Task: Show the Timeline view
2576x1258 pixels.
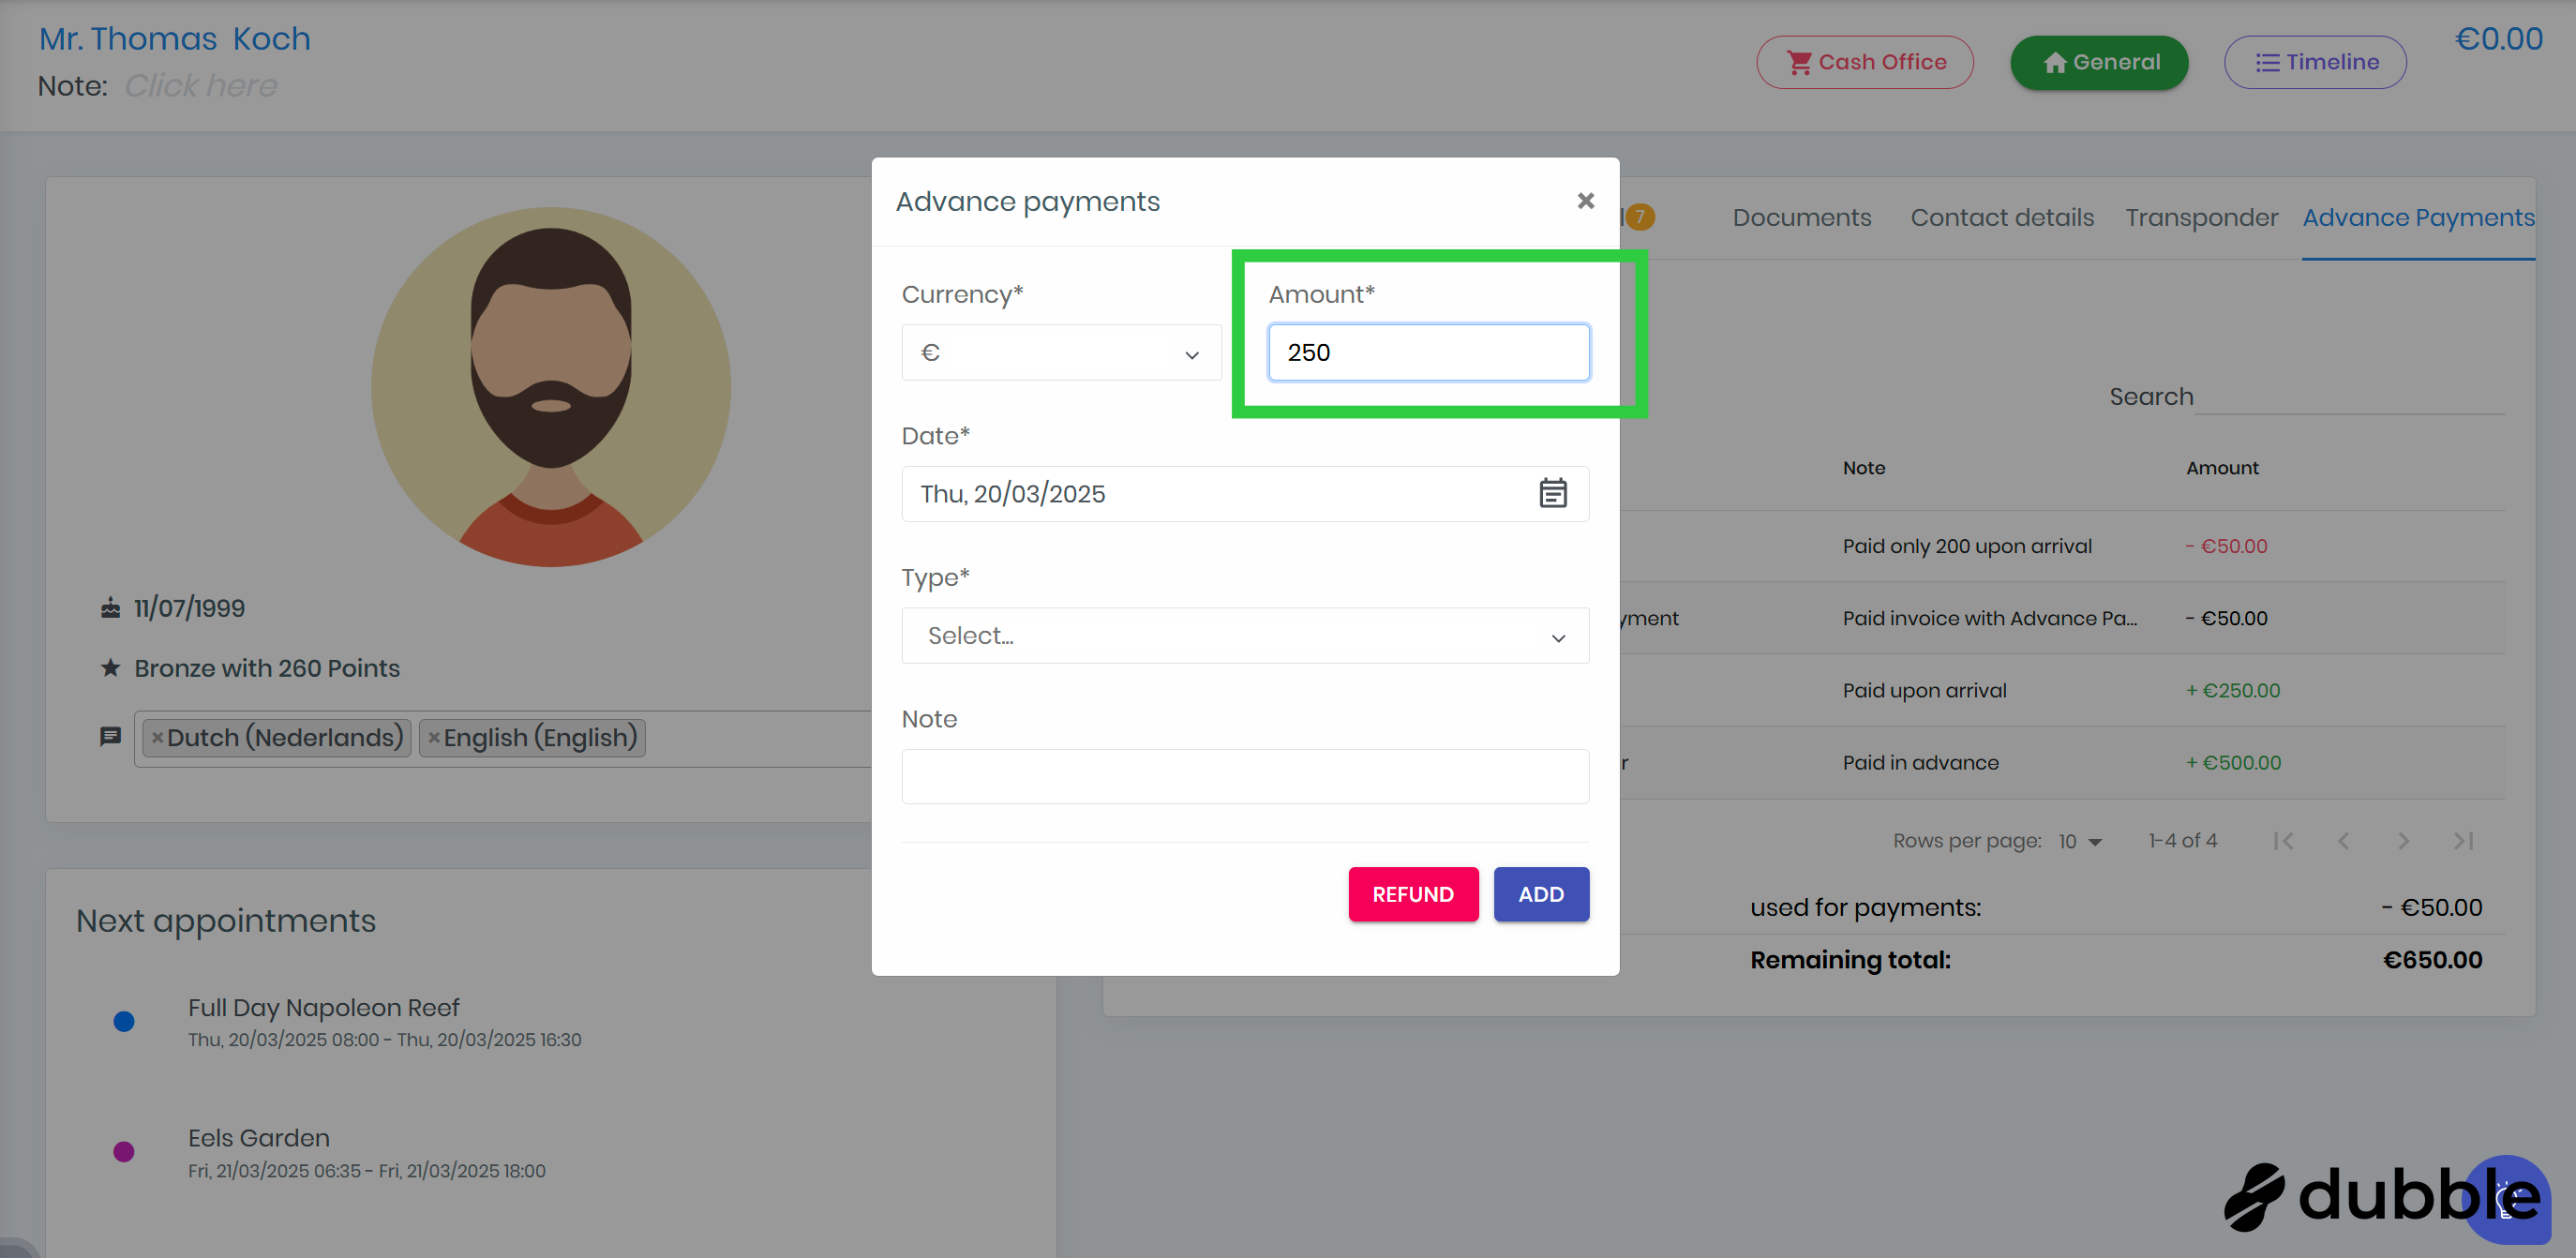Action: click(x=2314, y=62)
